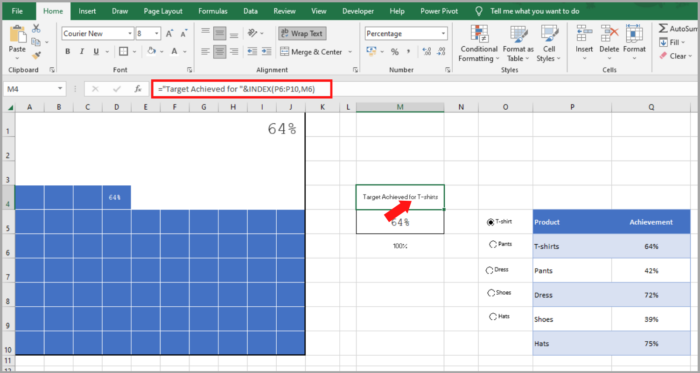Viewport: 700px width, 373px height.
Task: Click the AutoSum button
Action: click(678, 29)
